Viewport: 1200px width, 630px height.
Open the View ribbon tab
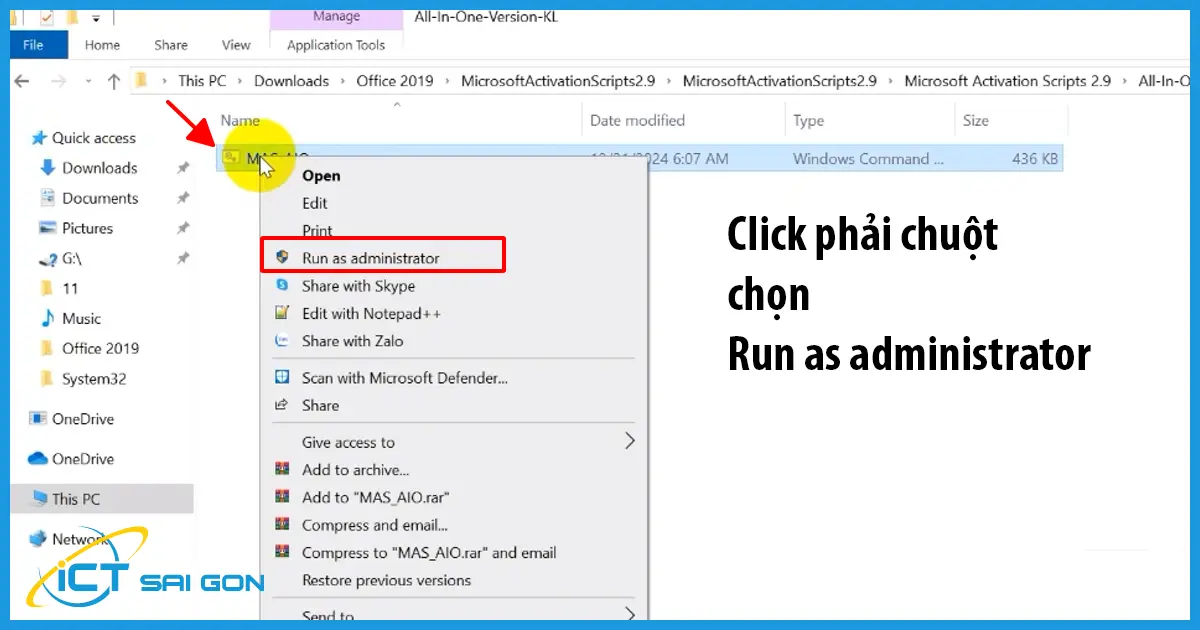[x=236, y=44]
